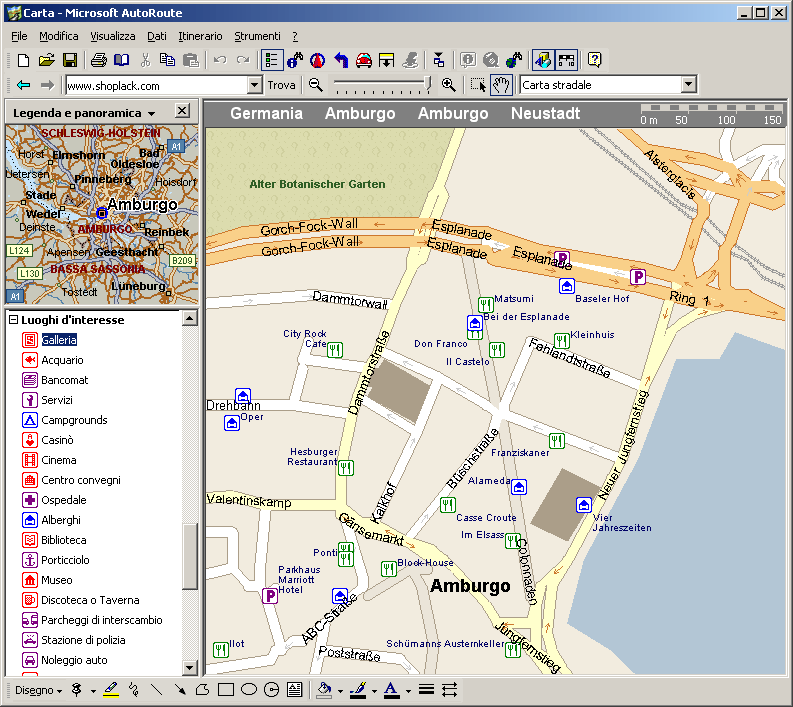Viewport: 793px width, 707px height.
Task: Zoom in using the plus magnifier
Action: click(449, 85)
